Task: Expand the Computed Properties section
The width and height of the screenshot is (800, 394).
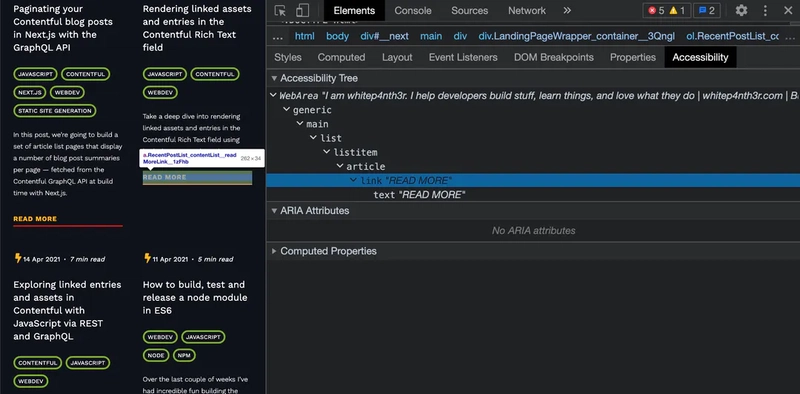Action: [274, 251]
